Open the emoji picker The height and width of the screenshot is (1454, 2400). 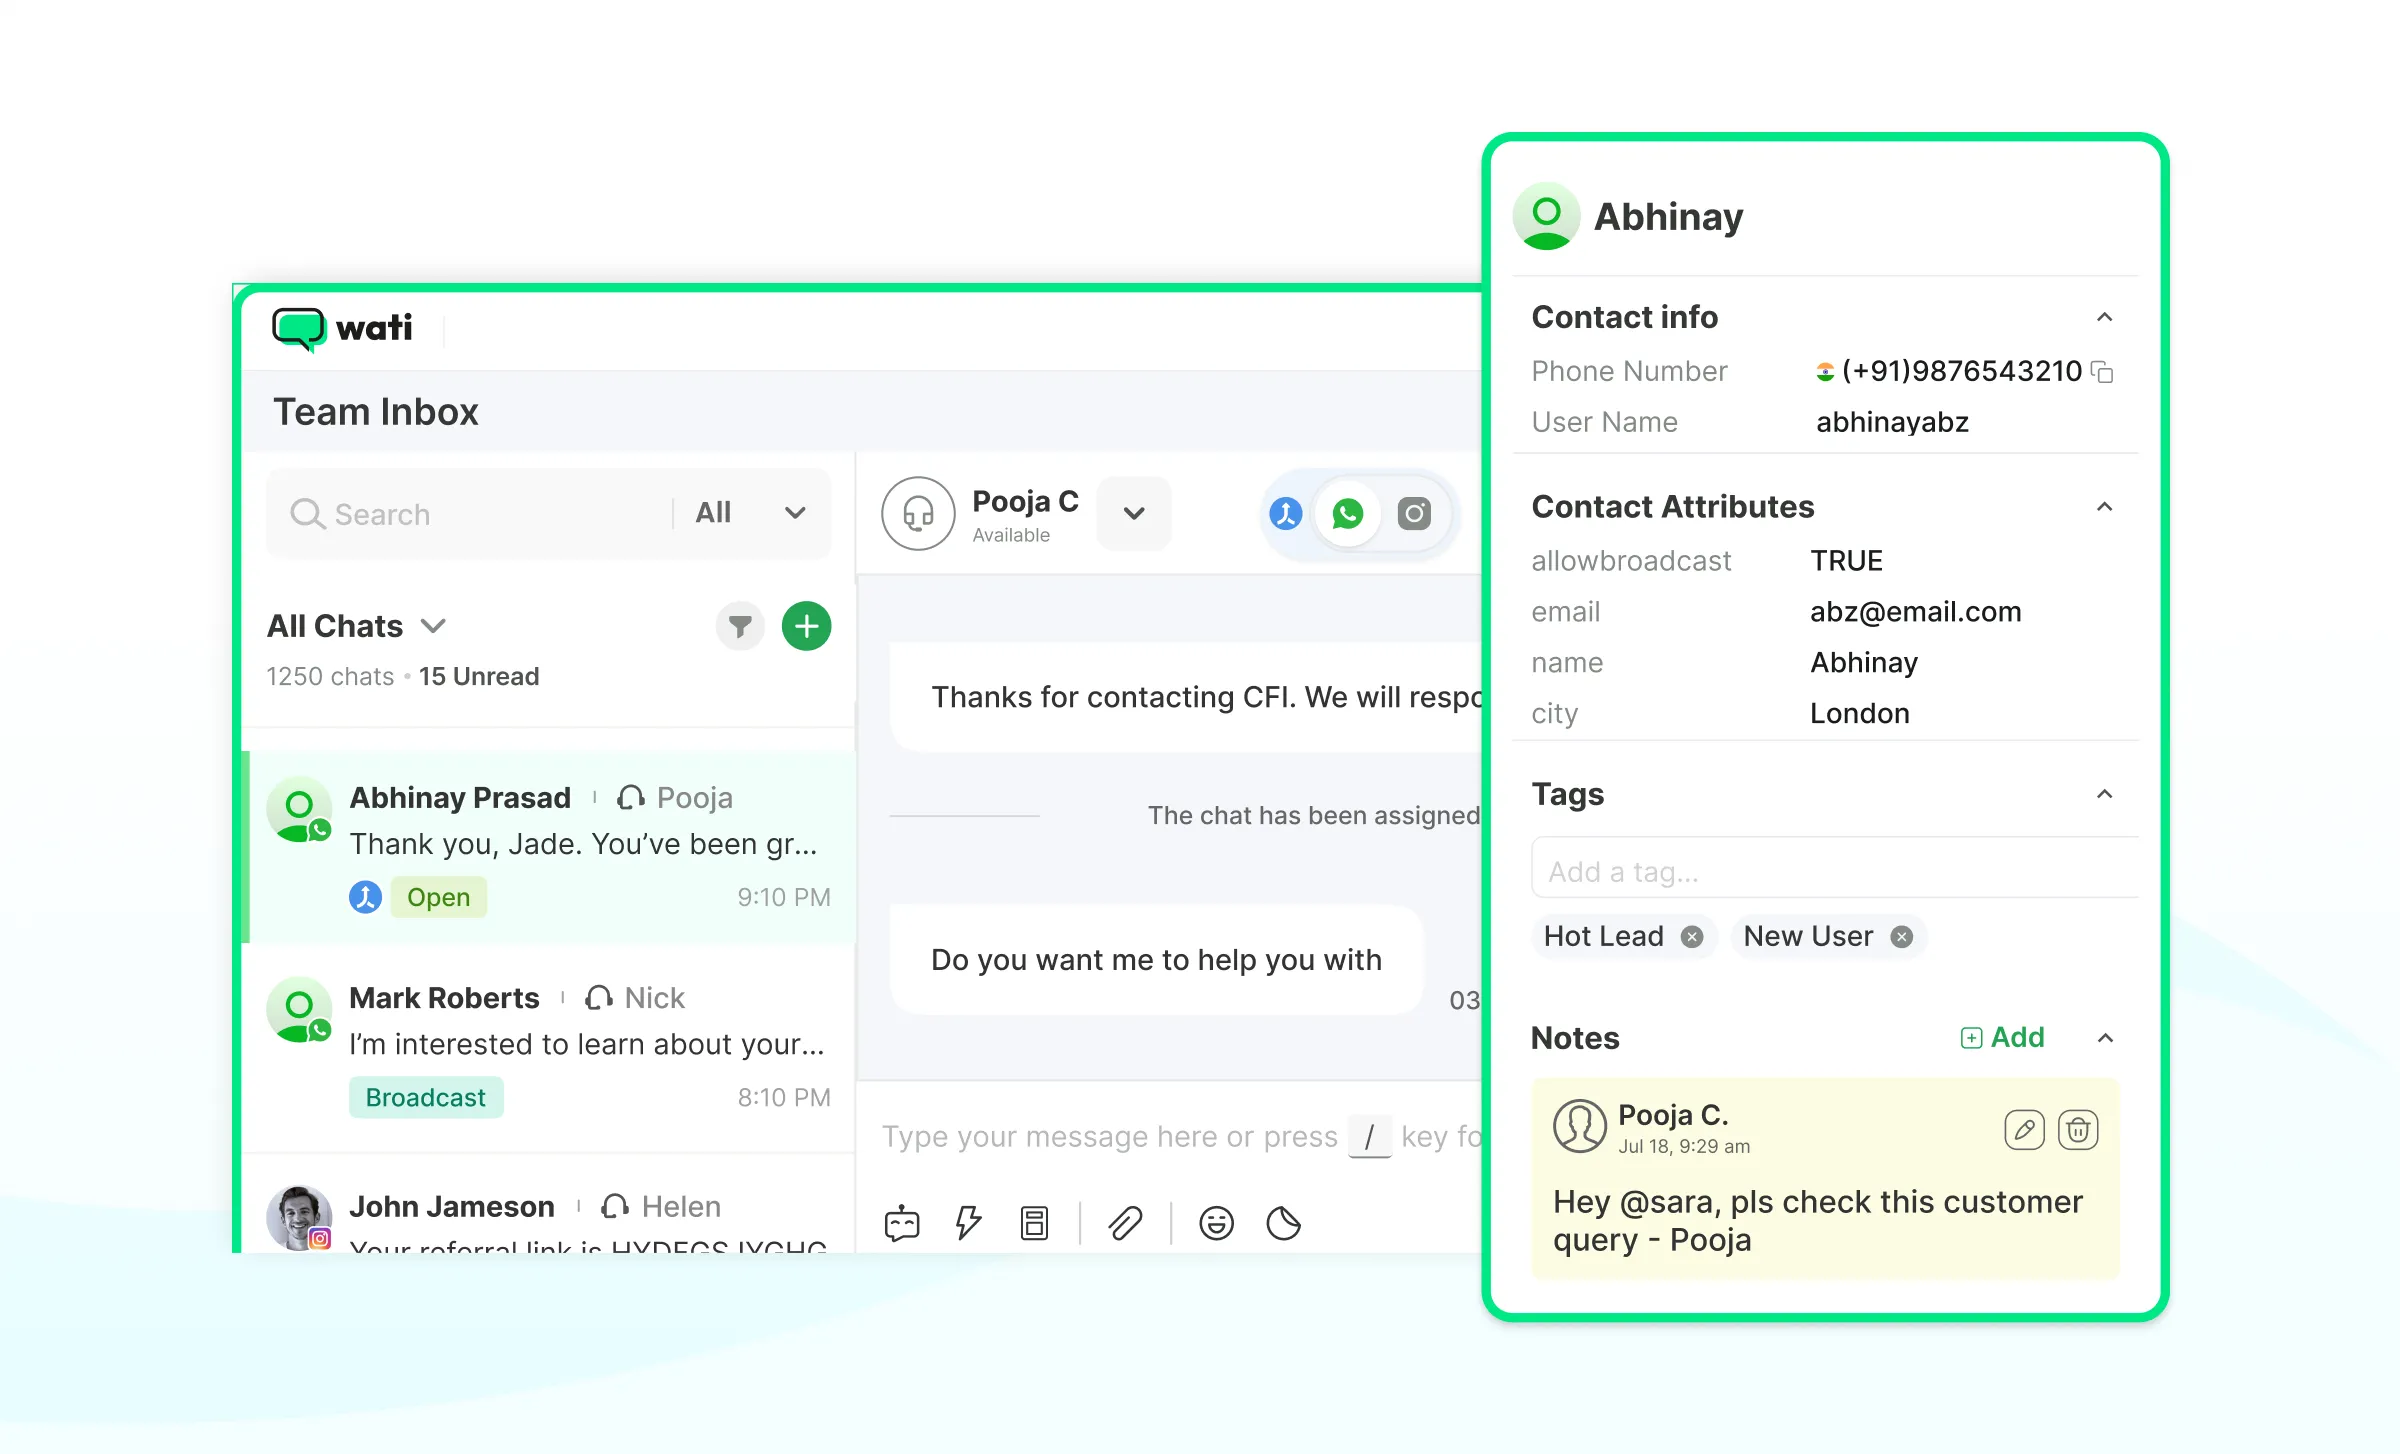click(1216, 1223)
